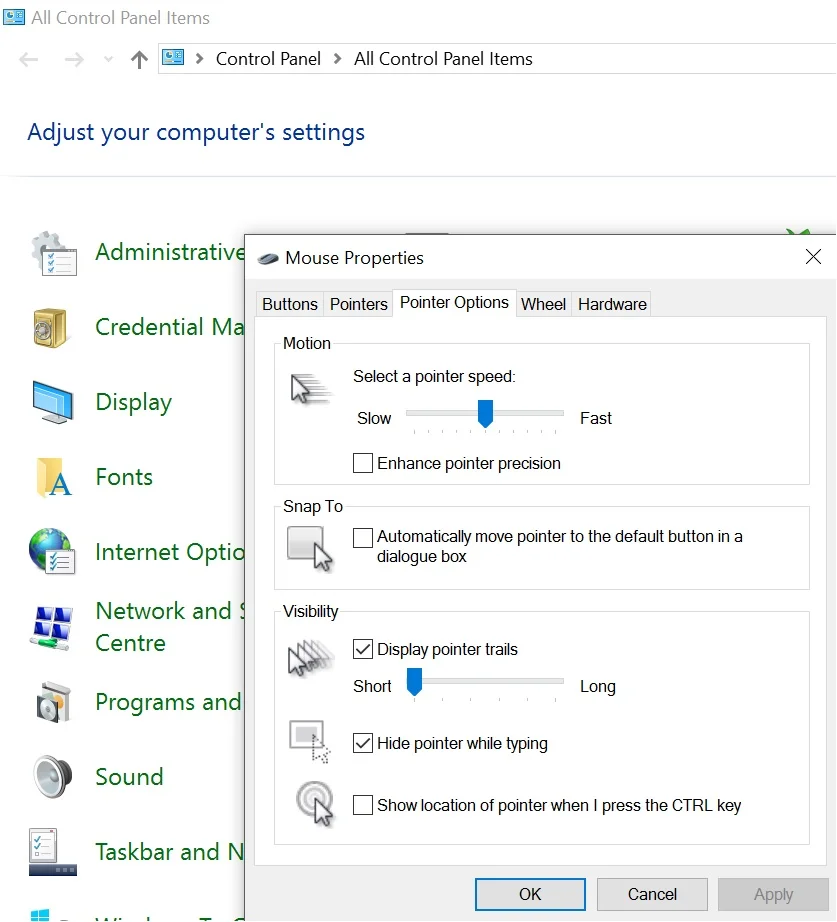This screenshot has width=837, height=922.
Task: Open the Fonts folder icon
Action: coord(53,477)
